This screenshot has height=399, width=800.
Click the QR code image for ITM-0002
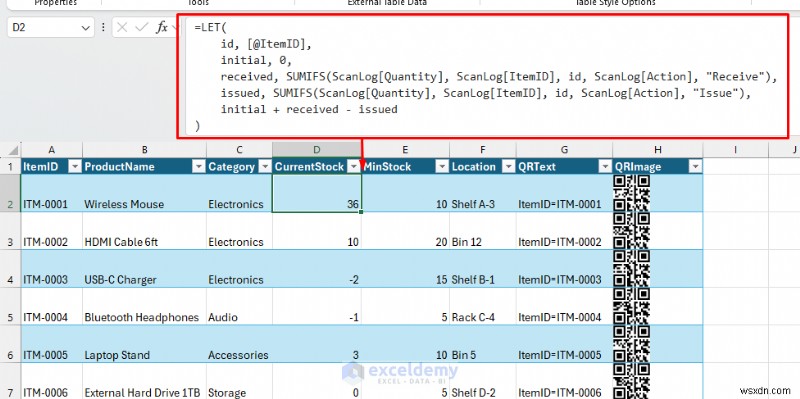pos(632,231)
